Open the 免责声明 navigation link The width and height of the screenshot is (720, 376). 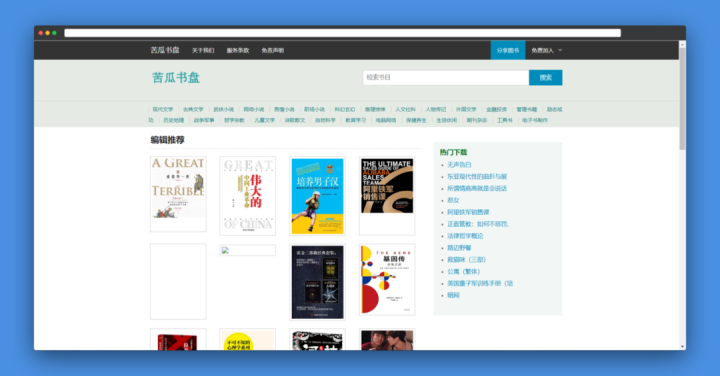(273, 51)
